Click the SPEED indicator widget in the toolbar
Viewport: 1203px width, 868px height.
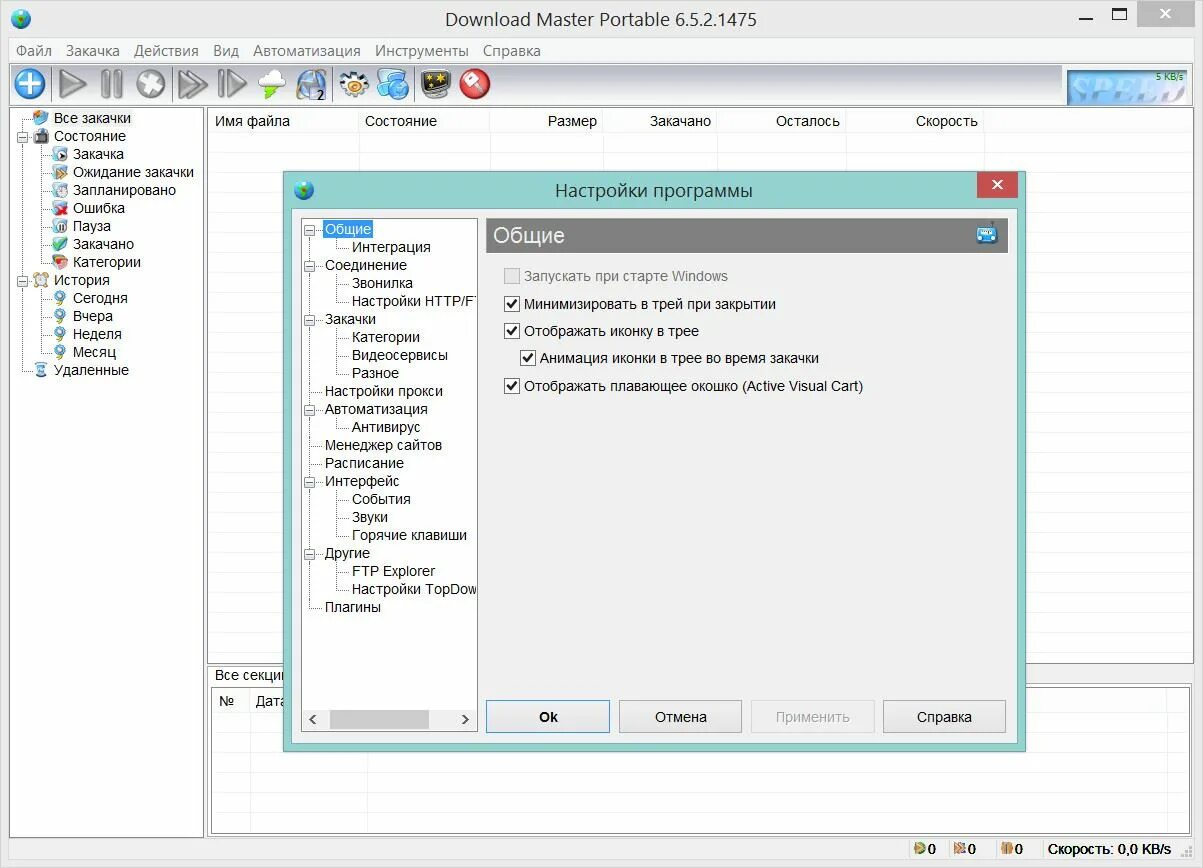click(x=1127, y=87)
